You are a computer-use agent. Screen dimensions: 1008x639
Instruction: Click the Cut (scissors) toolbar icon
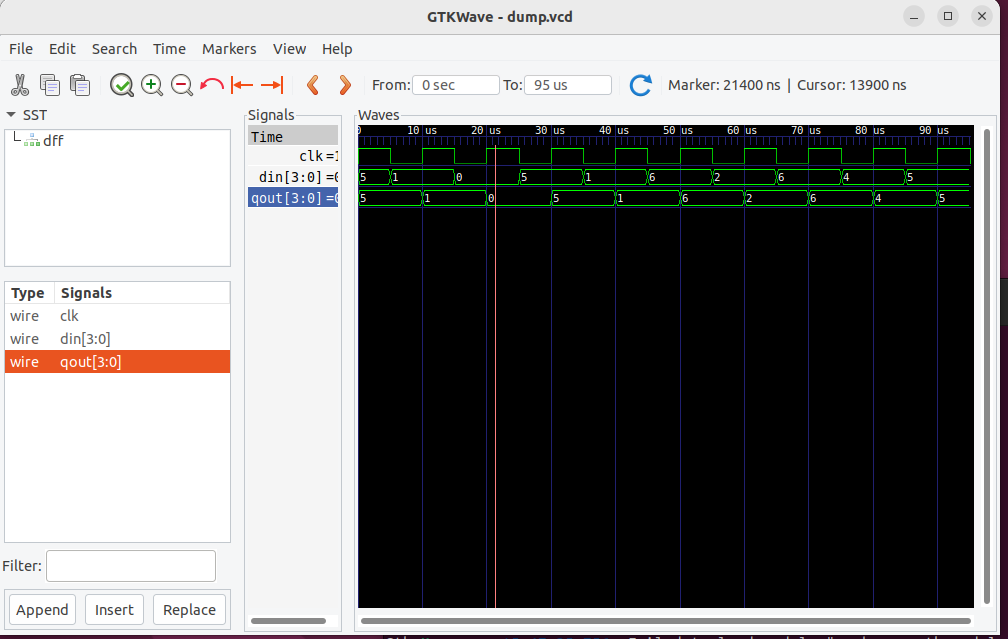tap(20, 85)
